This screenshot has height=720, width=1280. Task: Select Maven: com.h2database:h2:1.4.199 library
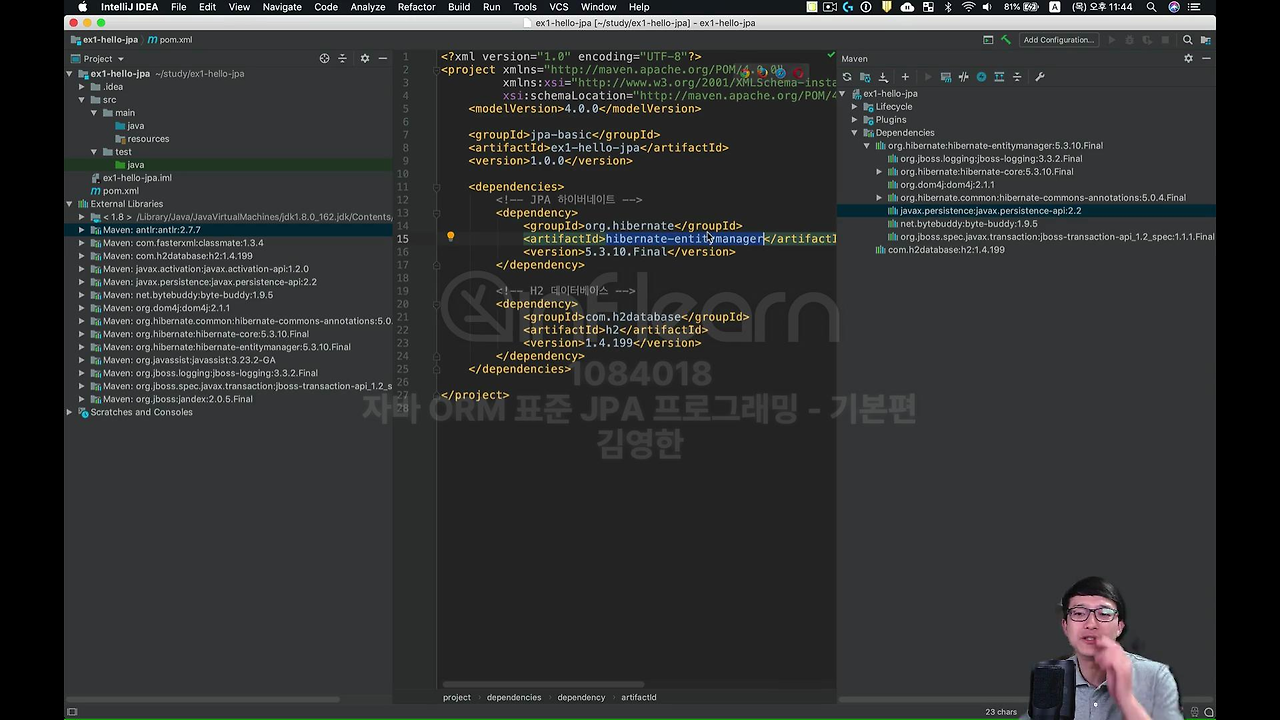click(x=178, y=256)
